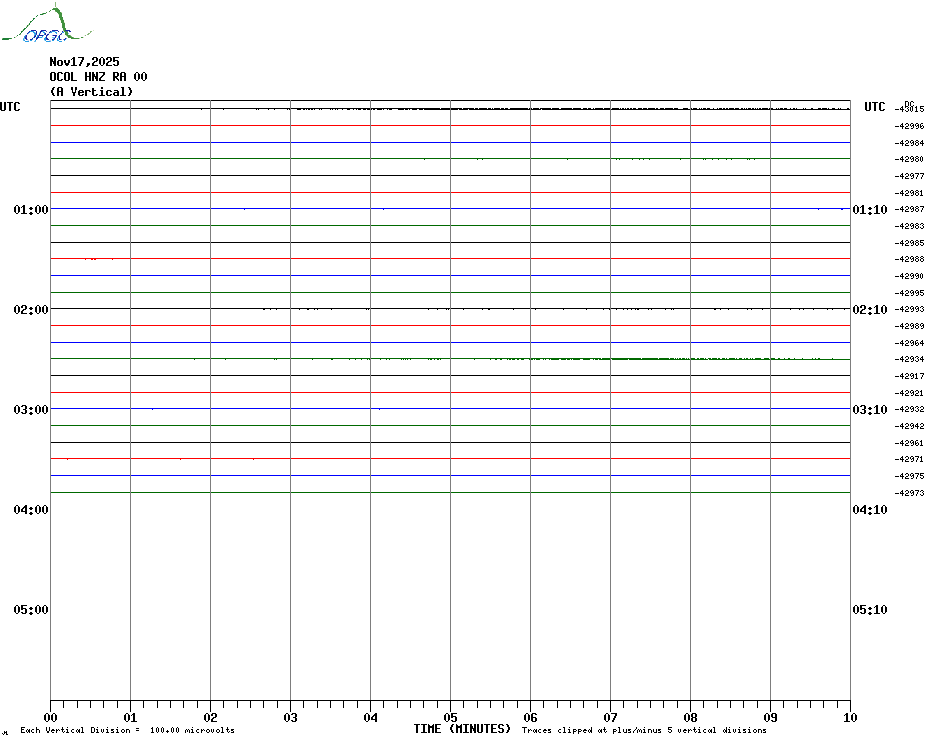Click minute 00 on the bottom axis
Viewport: 930px width, 744px height.
pos(51,717)
